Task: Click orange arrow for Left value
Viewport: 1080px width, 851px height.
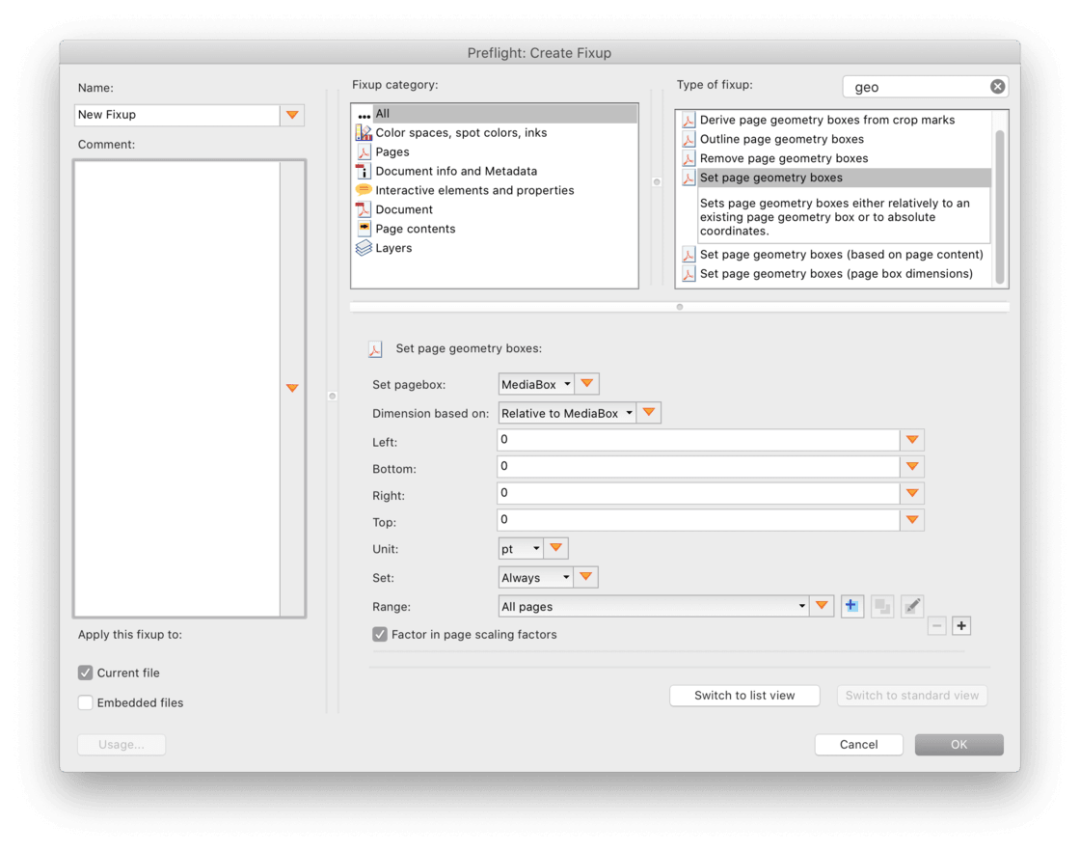Action: pyautogui.click(x=913, y=439)
